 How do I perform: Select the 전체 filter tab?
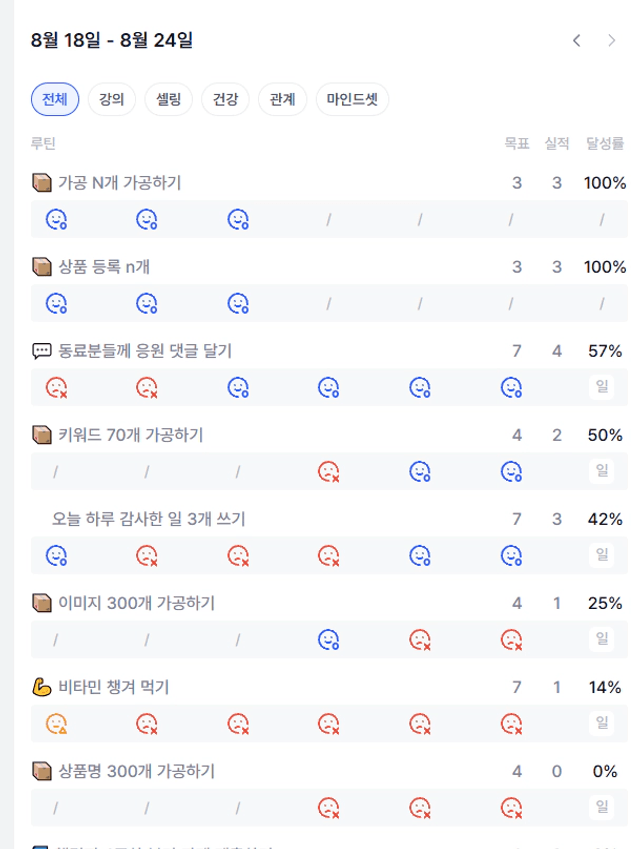55,99
